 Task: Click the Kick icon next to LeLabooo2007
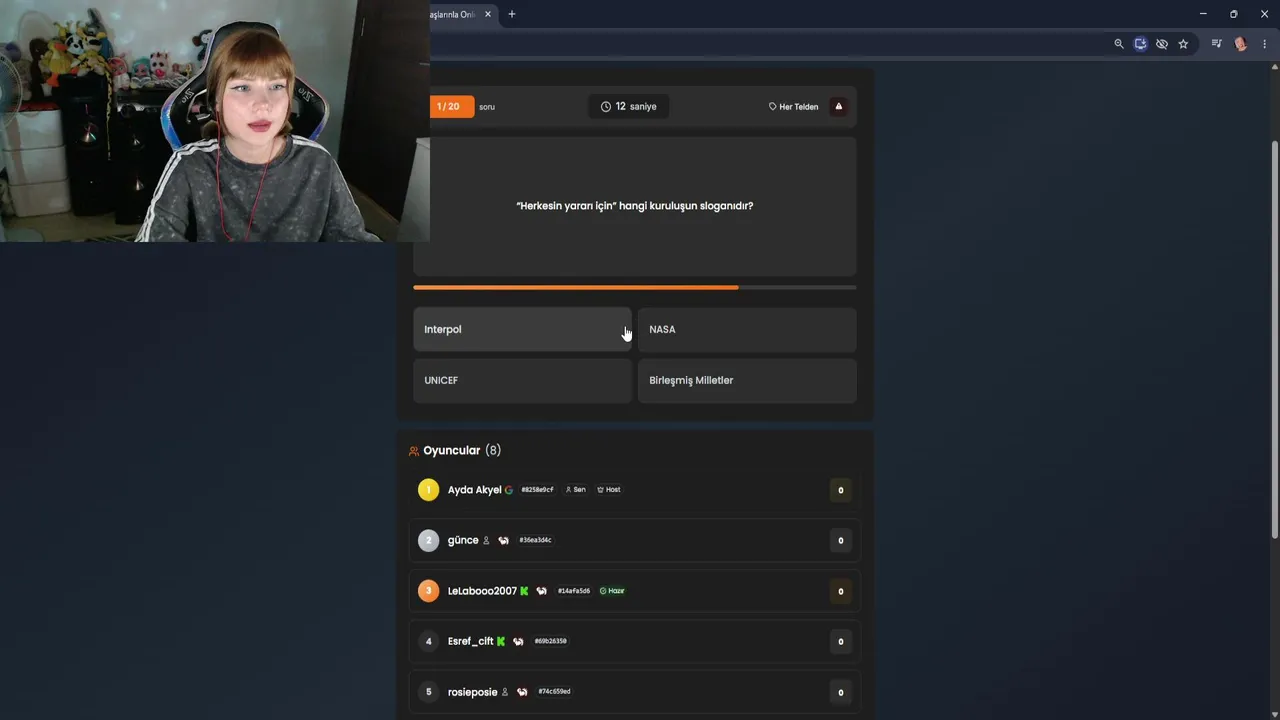coord(524,591)
